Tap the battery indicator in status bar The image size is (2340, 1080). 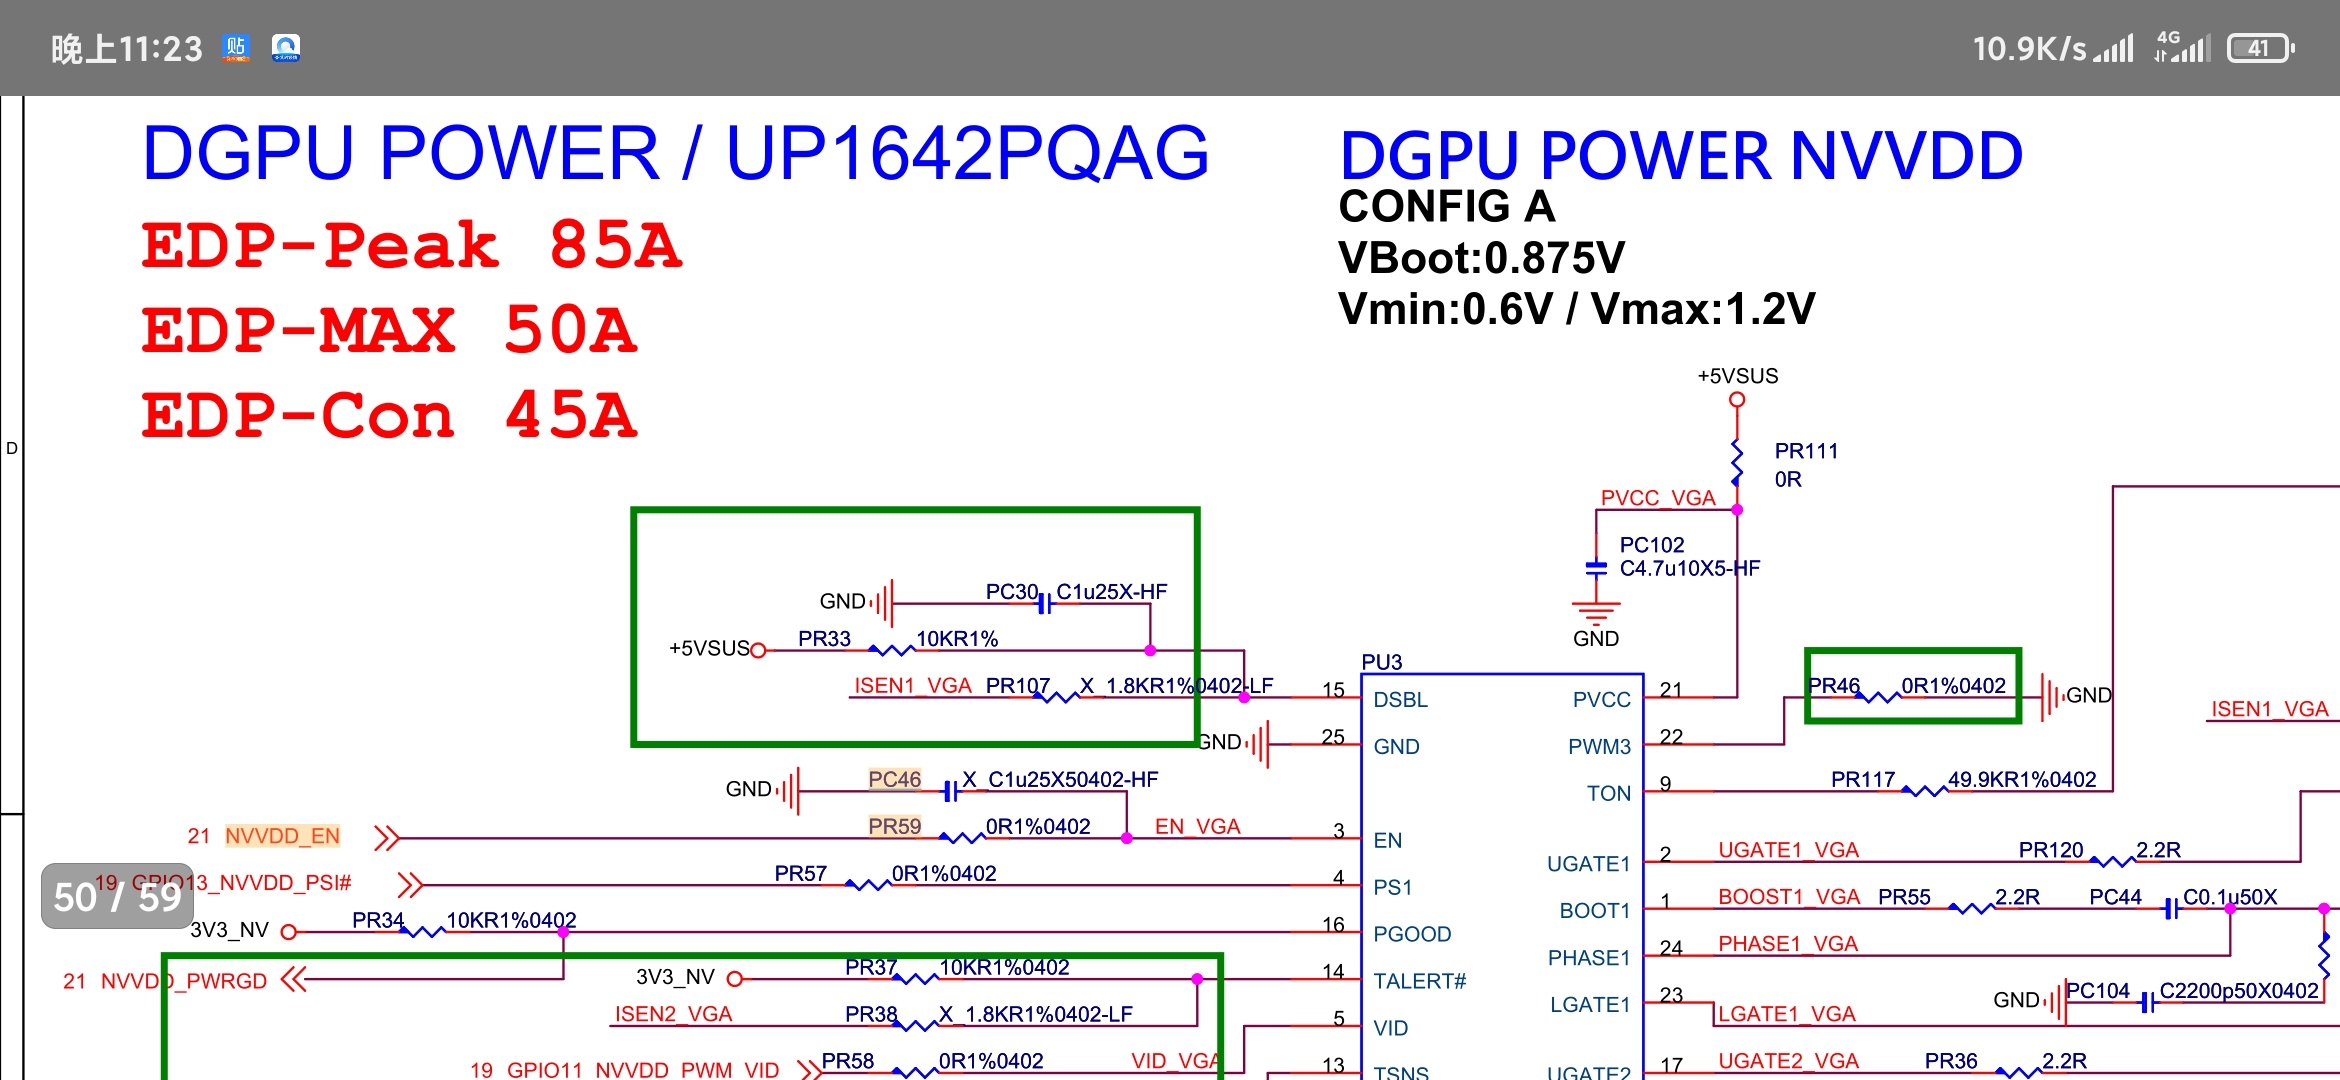click(2260, 48)
